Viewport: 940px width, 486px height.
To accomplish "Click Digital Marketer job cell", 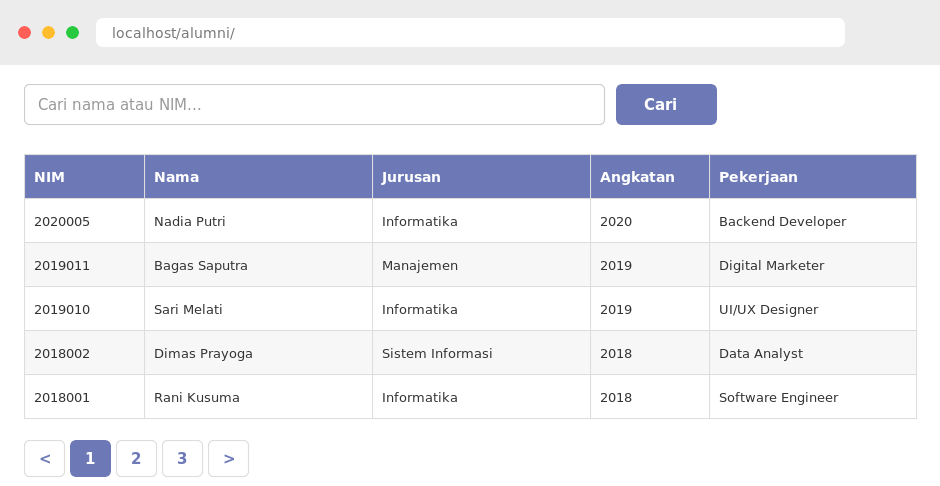I will click(813, 265).
